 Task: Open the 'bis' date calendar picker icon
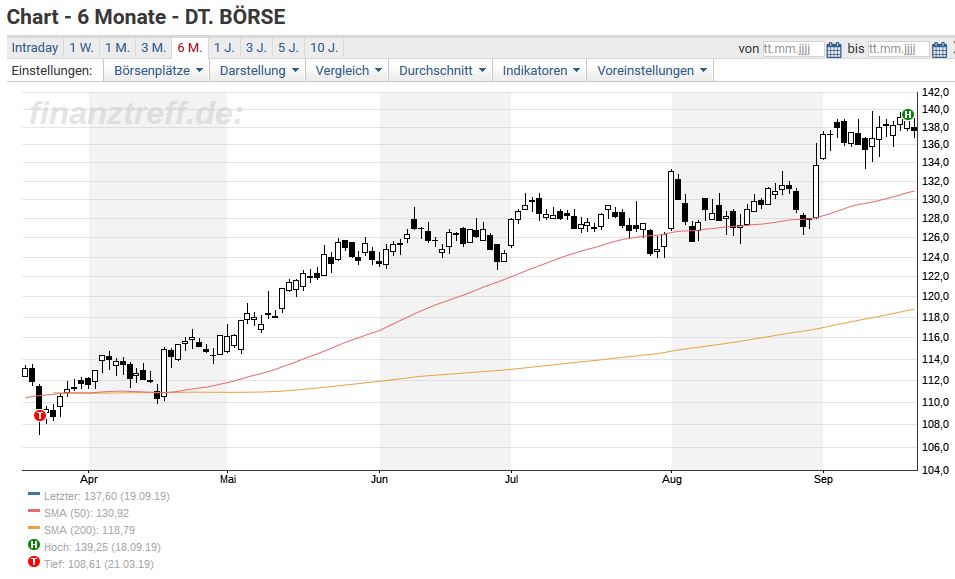pos(939,49)
